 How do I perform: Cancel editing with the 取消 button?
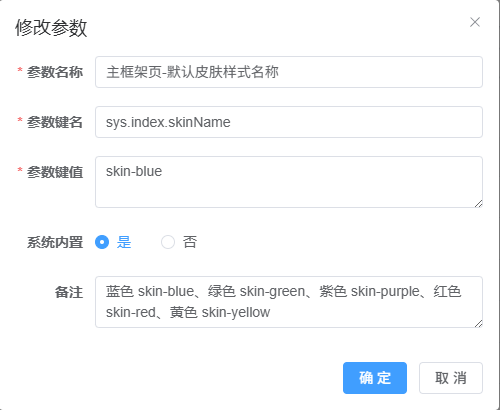451,378
